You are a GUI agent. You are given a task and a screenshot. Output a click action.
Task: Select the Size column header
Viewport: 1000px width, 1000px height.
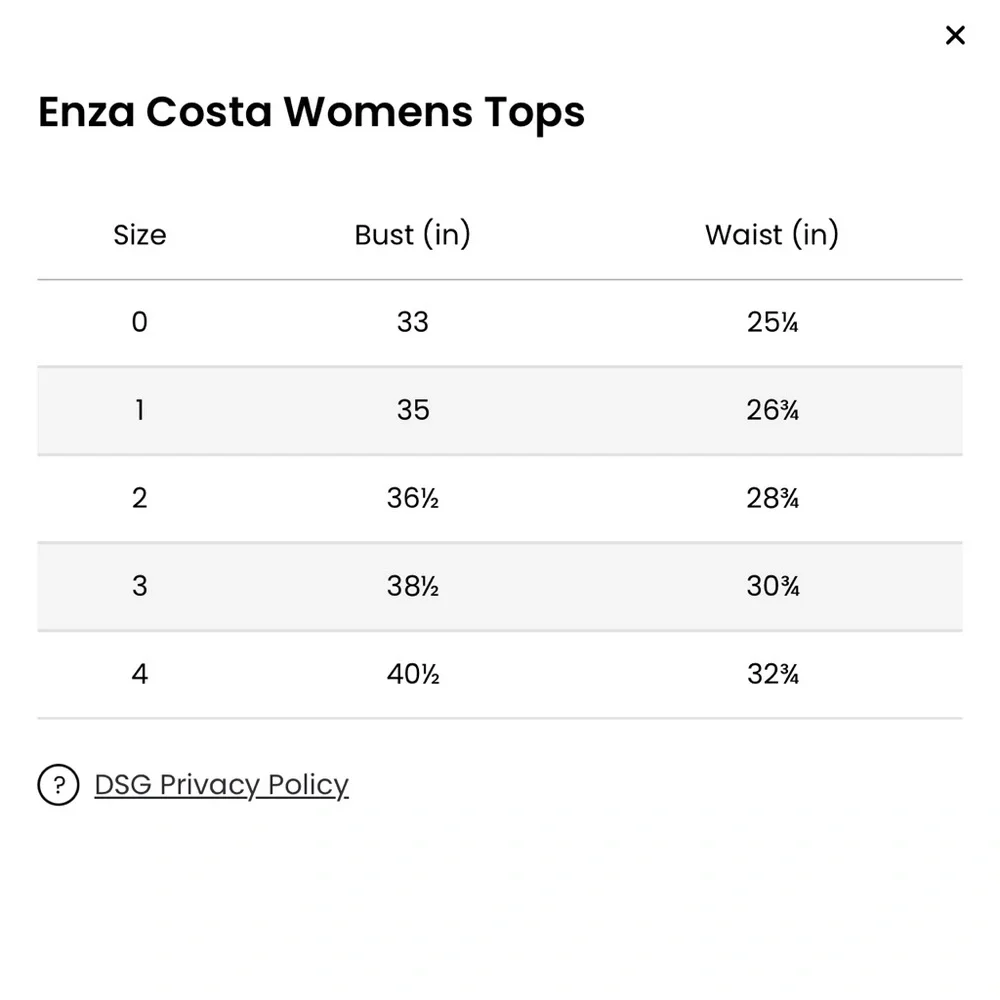(x=140, y=235)
